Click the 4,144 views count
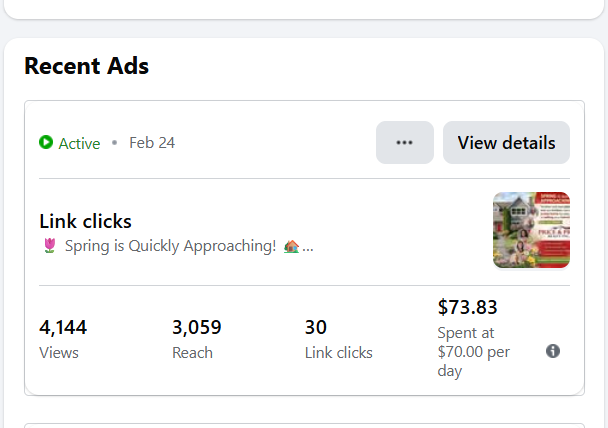Screen dimensions: 608x428 click(x=64, y=327)
